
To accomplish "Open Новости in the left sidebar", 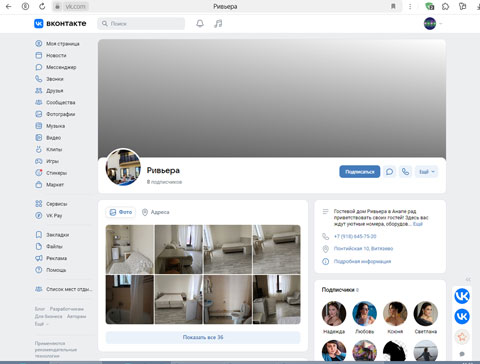I will 51,55.
